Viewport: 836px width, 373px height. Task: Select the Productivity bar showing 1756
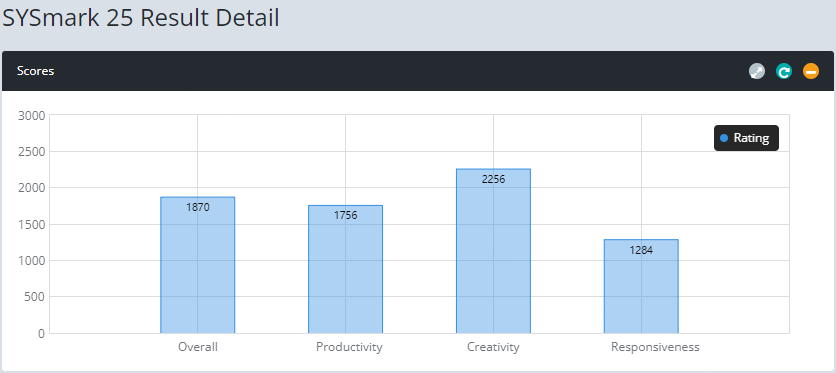click(x=345, y=269)
